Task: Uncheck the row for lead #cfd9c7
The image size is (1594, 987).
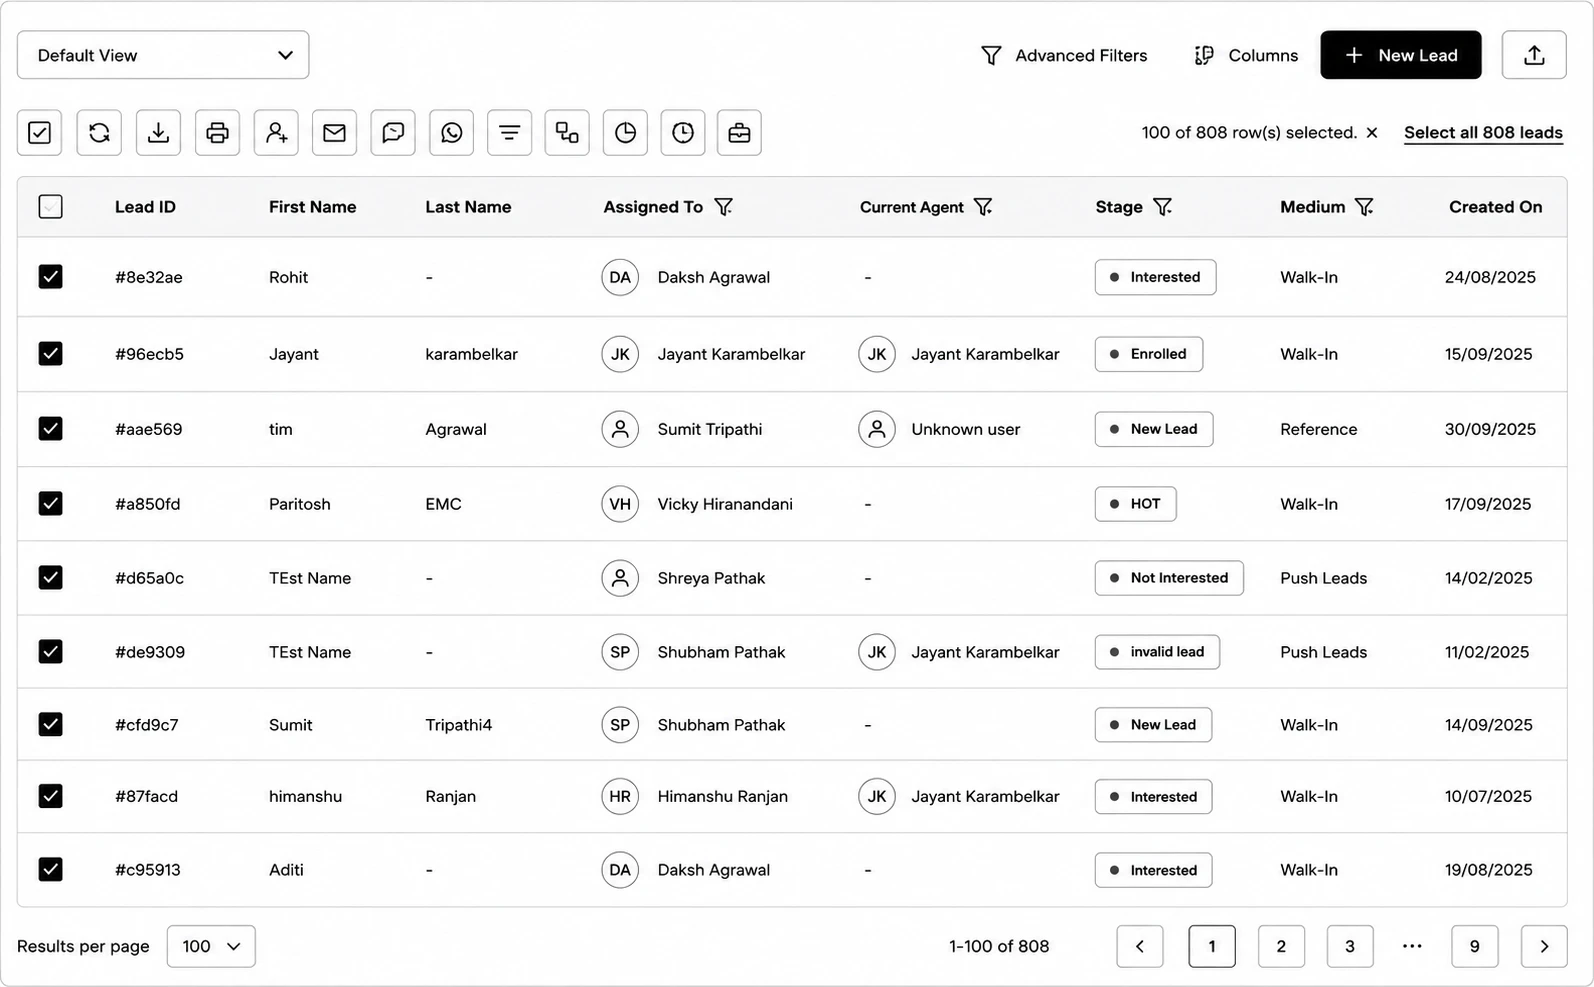Action: coord(50,724)
